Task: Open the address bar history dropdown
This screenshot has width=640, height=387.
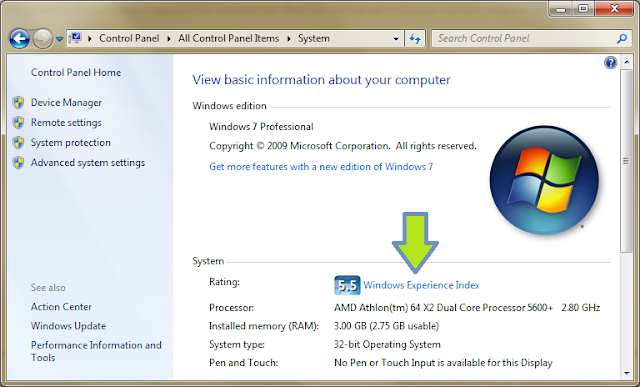Action: pos(396,39)
